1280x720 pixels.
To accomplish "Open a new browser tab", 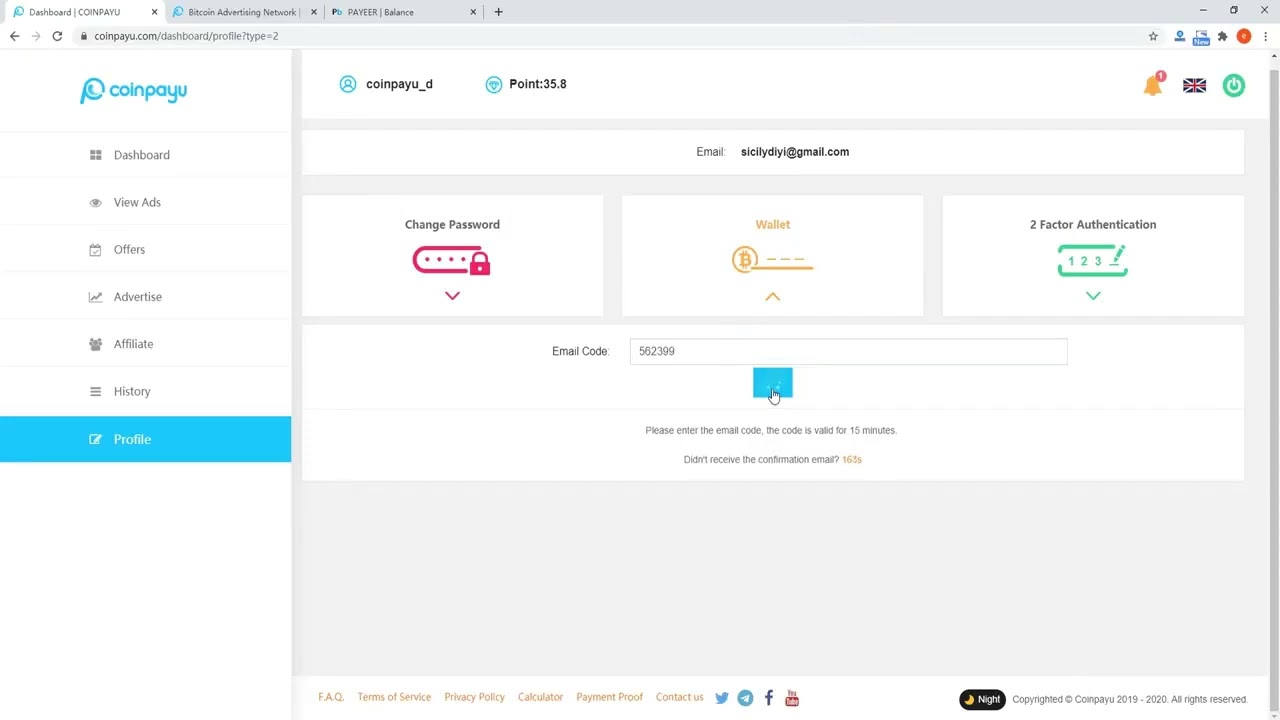I will 498,12.
